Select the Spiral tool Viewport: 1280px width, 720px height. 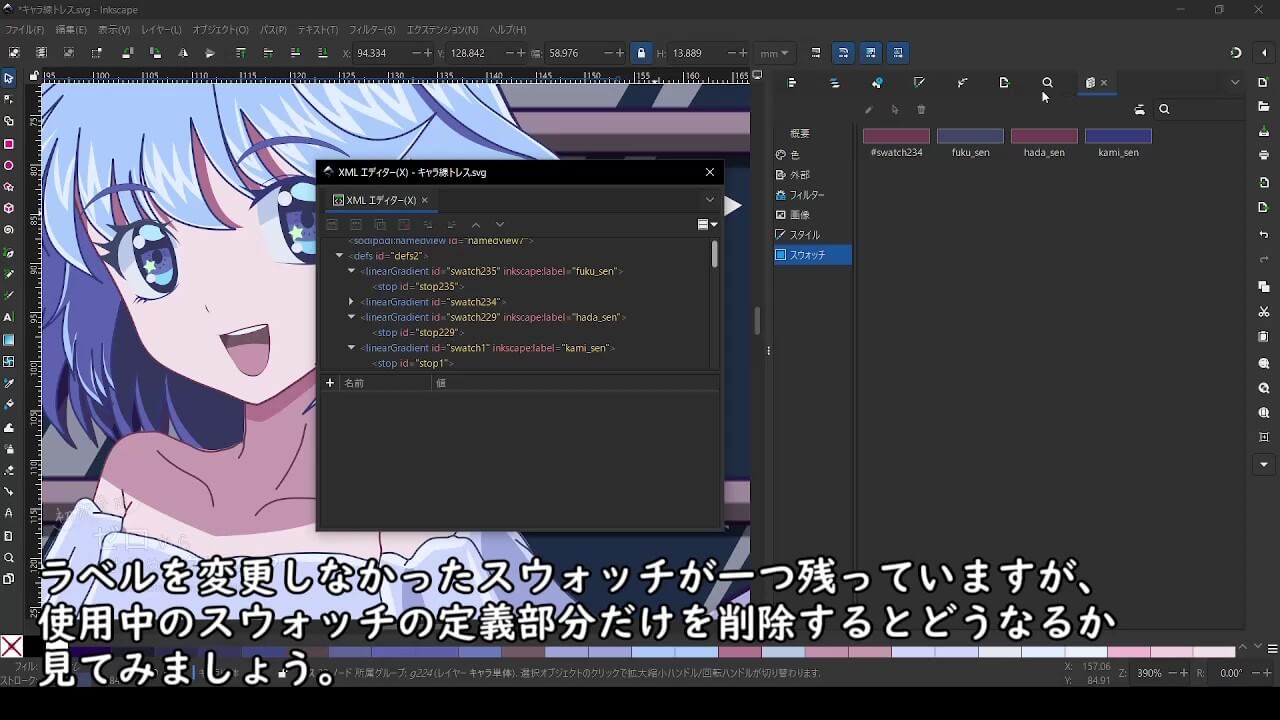9,230
